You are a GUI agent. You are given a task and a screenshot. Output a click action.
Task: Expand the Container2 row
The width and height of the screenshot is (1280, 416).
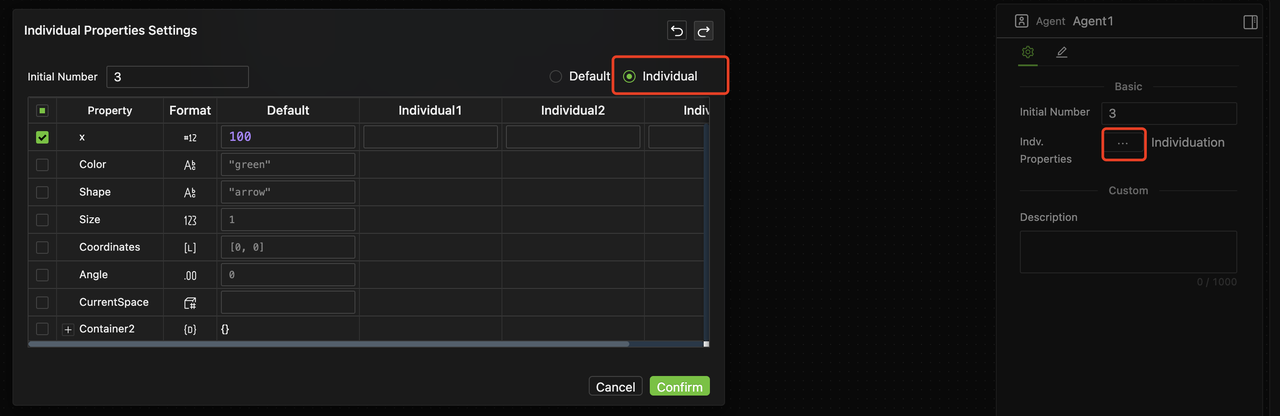tap(68, 330)
